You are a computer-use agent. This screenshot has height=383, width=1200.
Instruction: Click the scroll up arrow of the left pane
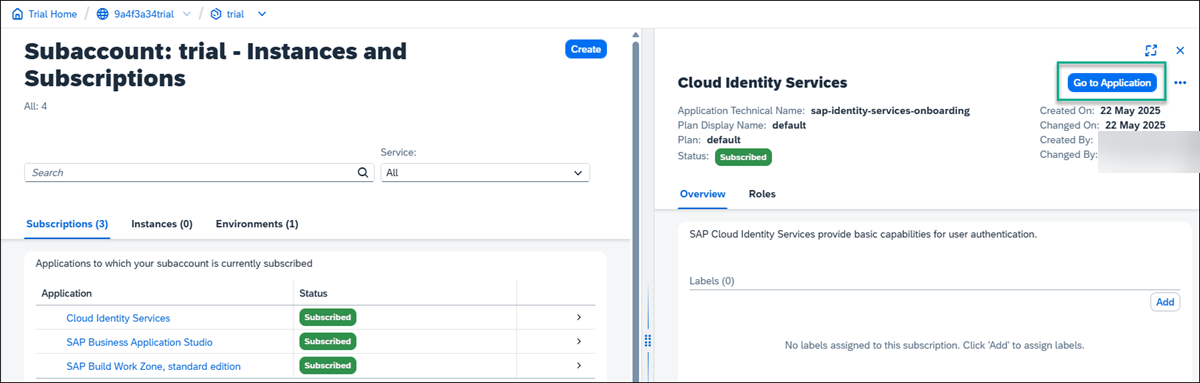pyautogui.click(x=636, y=35)
